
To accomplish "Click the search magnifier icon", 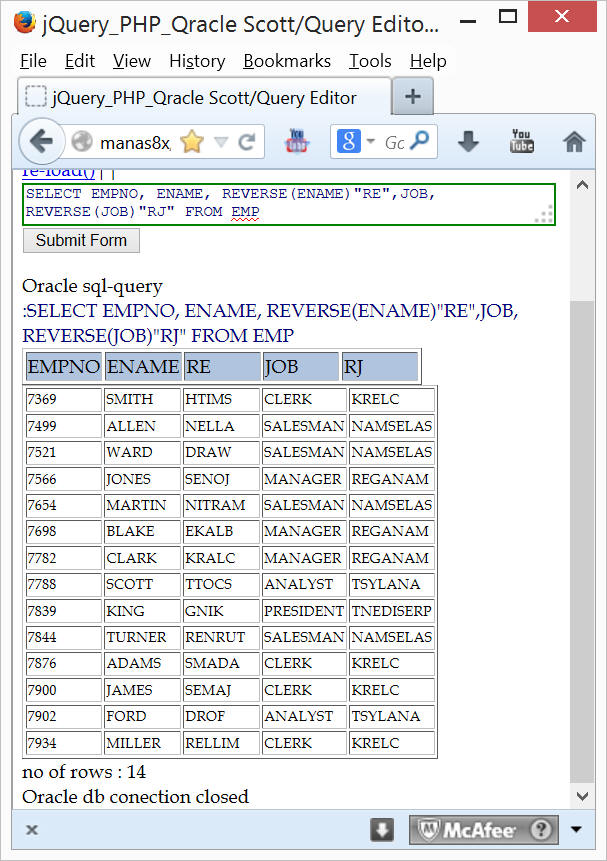I will (420, 141).
